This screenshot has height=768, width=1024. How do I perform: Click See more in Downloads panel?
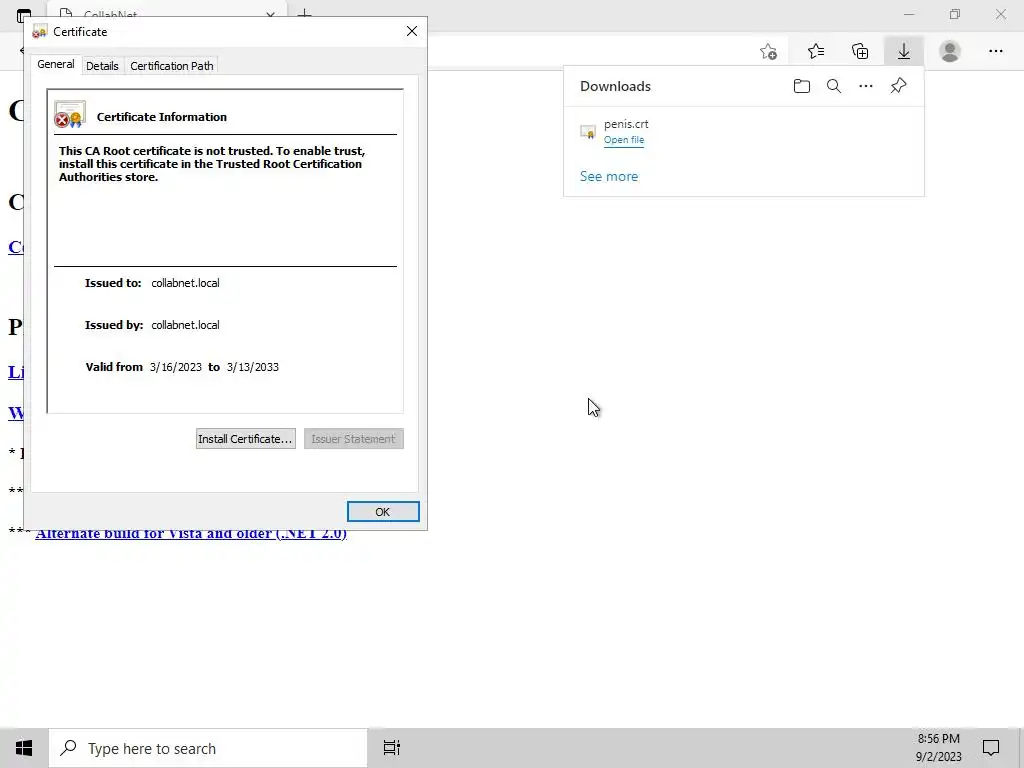pyautogui.click(x=609, y=176)
